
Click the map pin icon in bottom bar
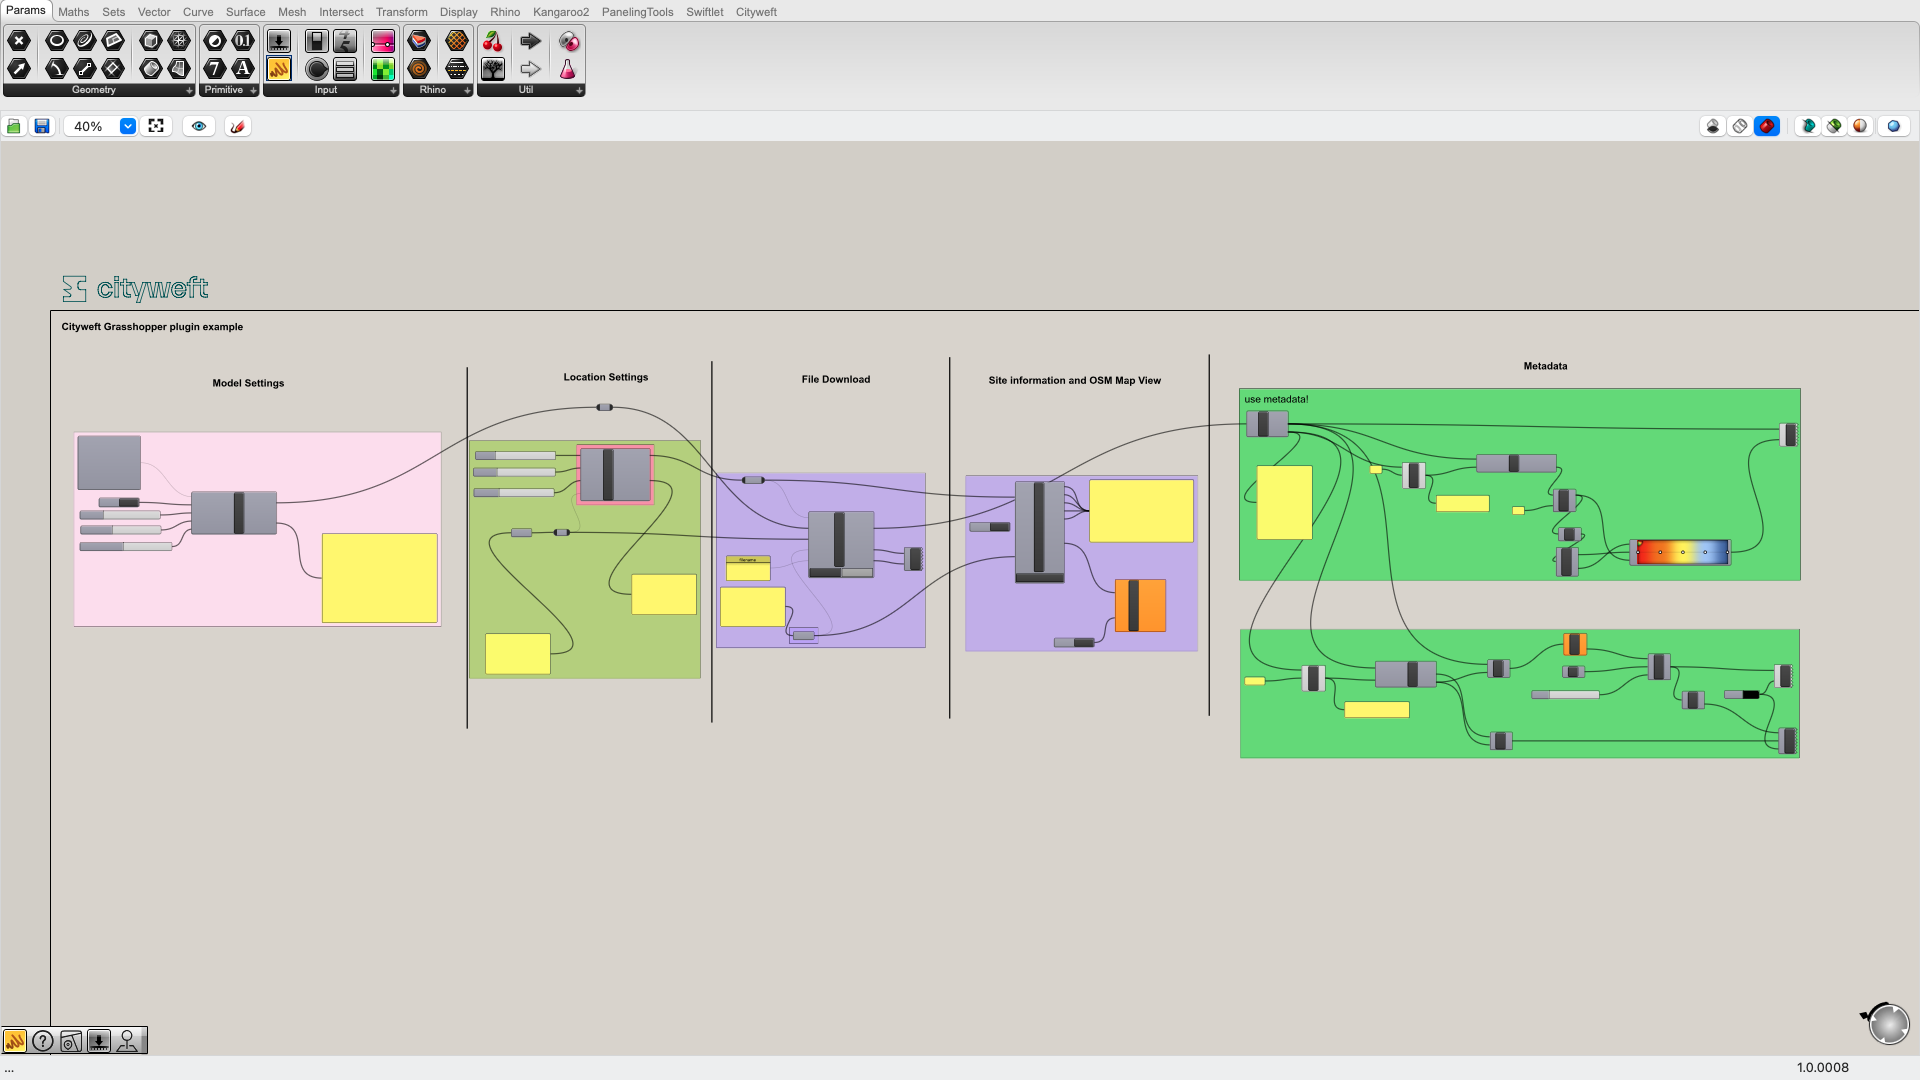(71, 1041)
